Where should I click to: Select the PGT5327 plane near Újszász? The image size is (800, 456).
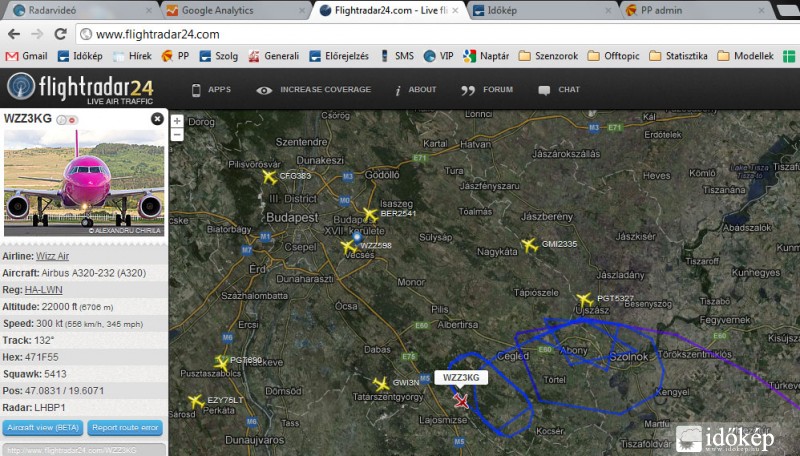tap(585, 300)
